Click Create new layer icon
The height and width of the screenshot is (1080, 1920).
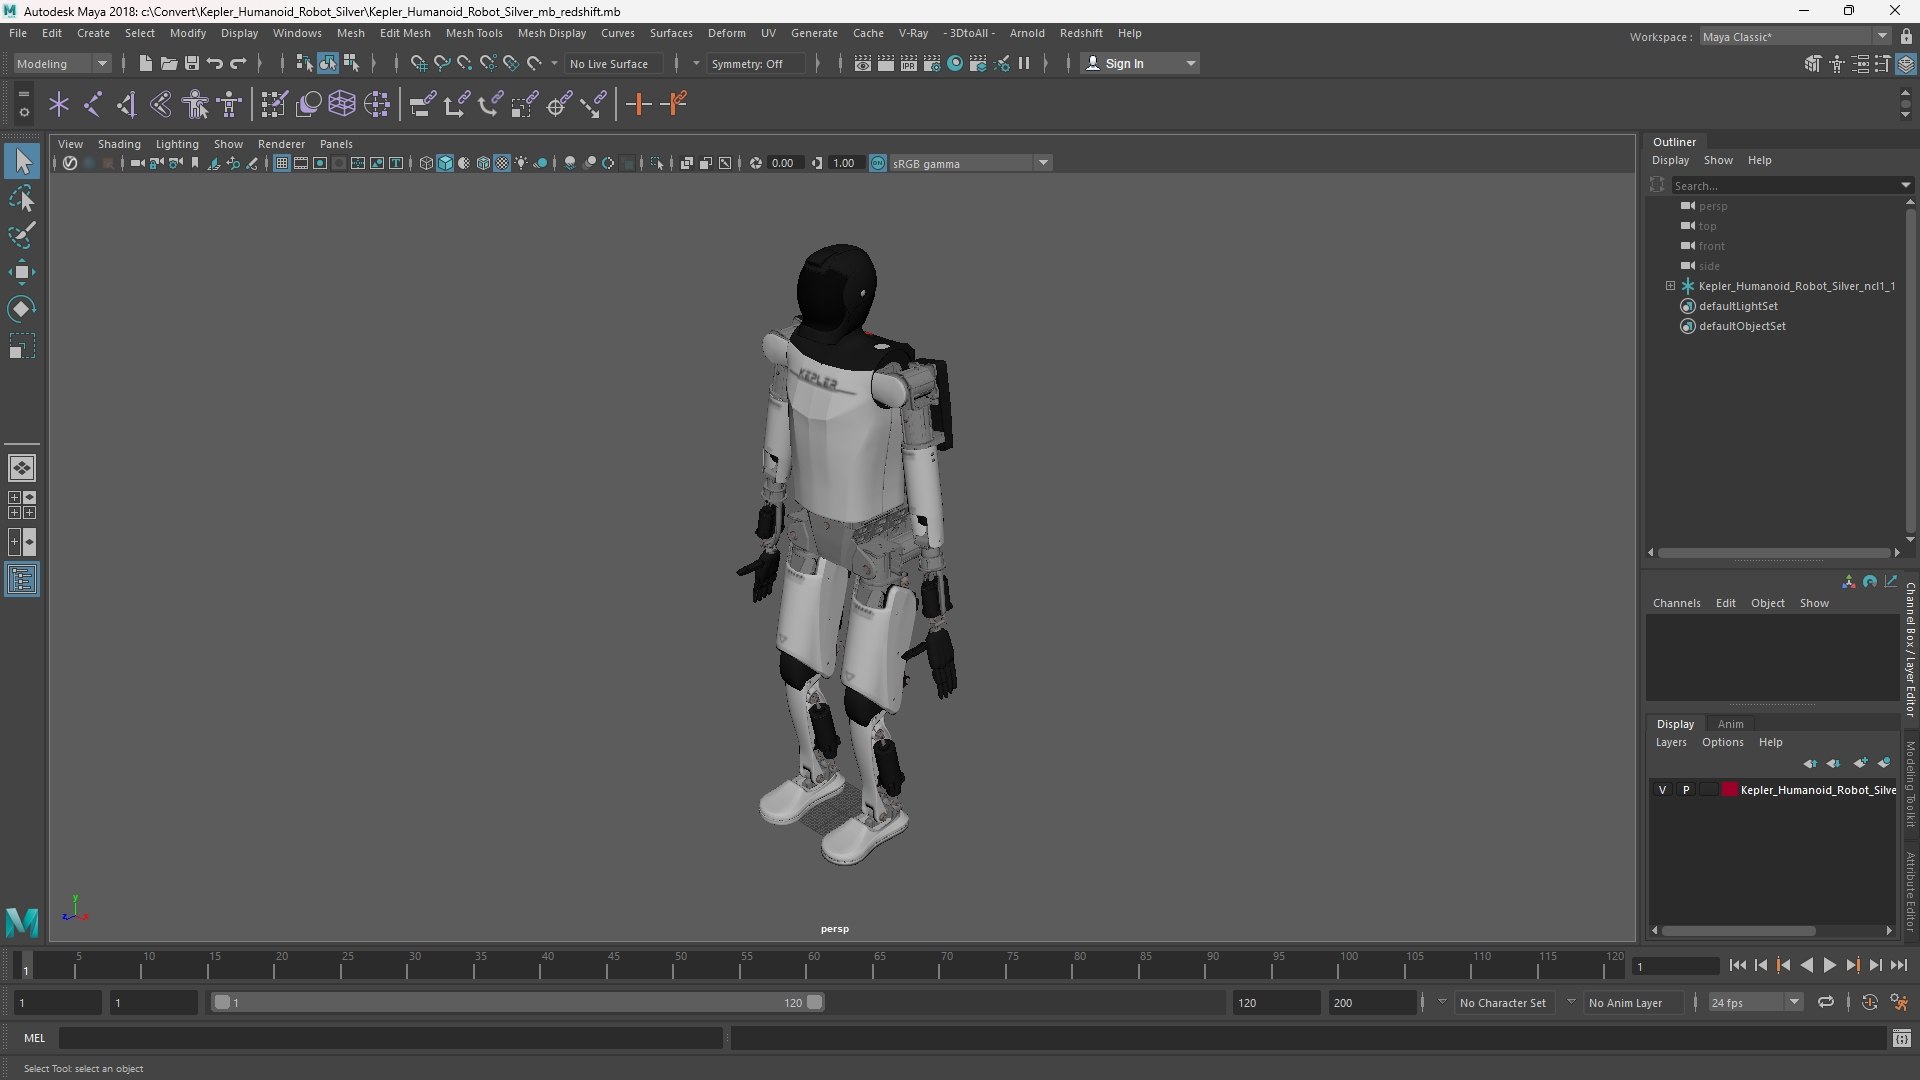pos(1860,763)
